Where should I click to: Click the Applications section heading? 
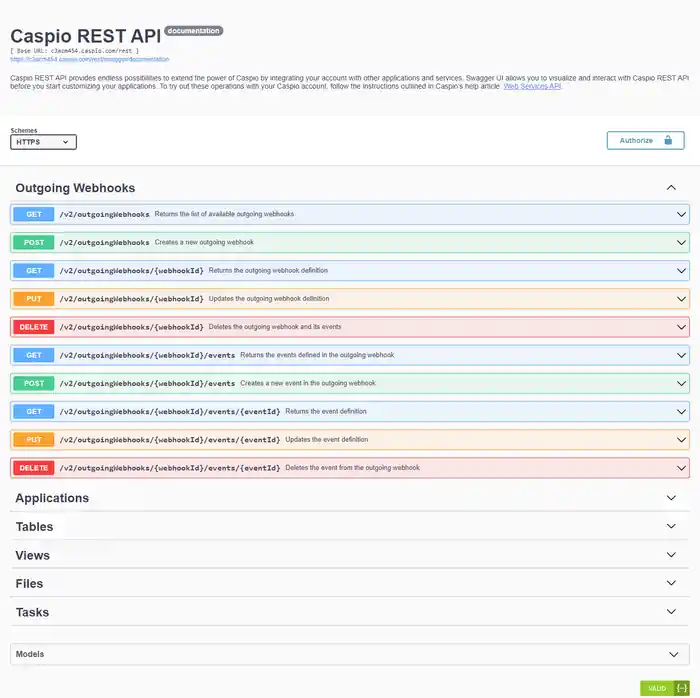52,498
